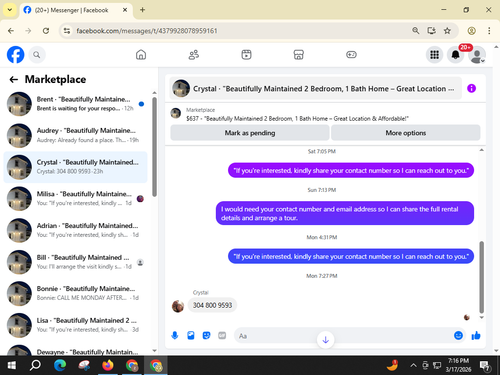Open Brent's conversation
Screen dimensions: 500x375
(76, 104)
